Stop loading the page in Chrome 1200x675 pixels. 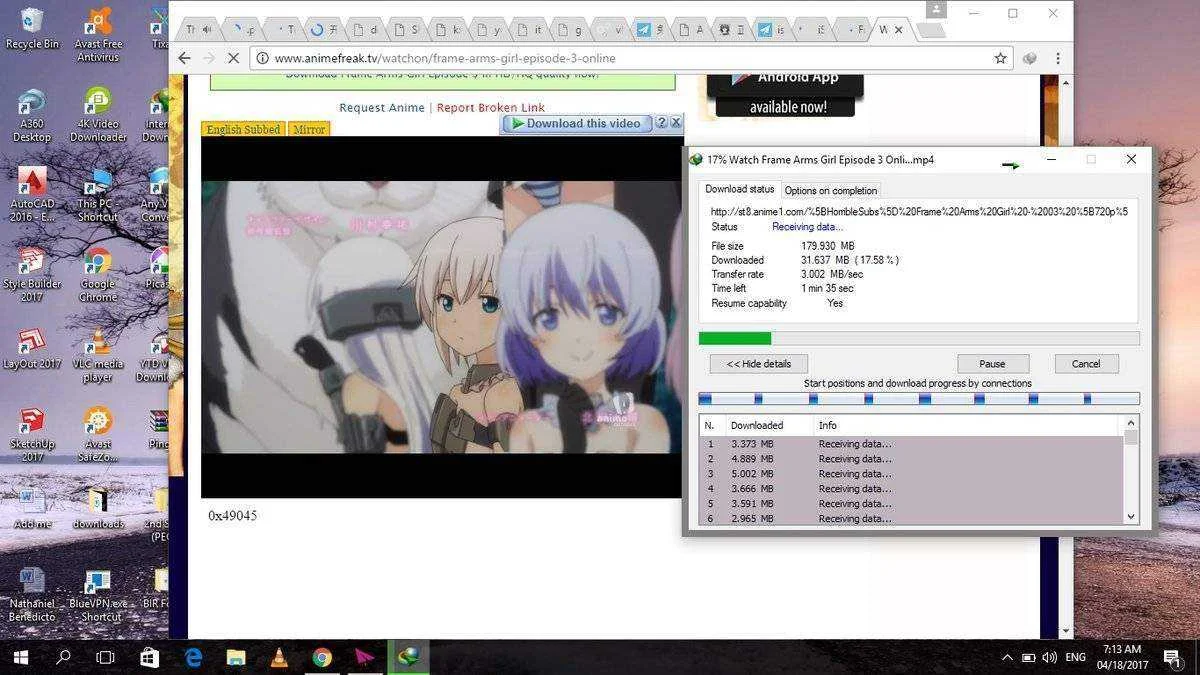tap(233, 58)
